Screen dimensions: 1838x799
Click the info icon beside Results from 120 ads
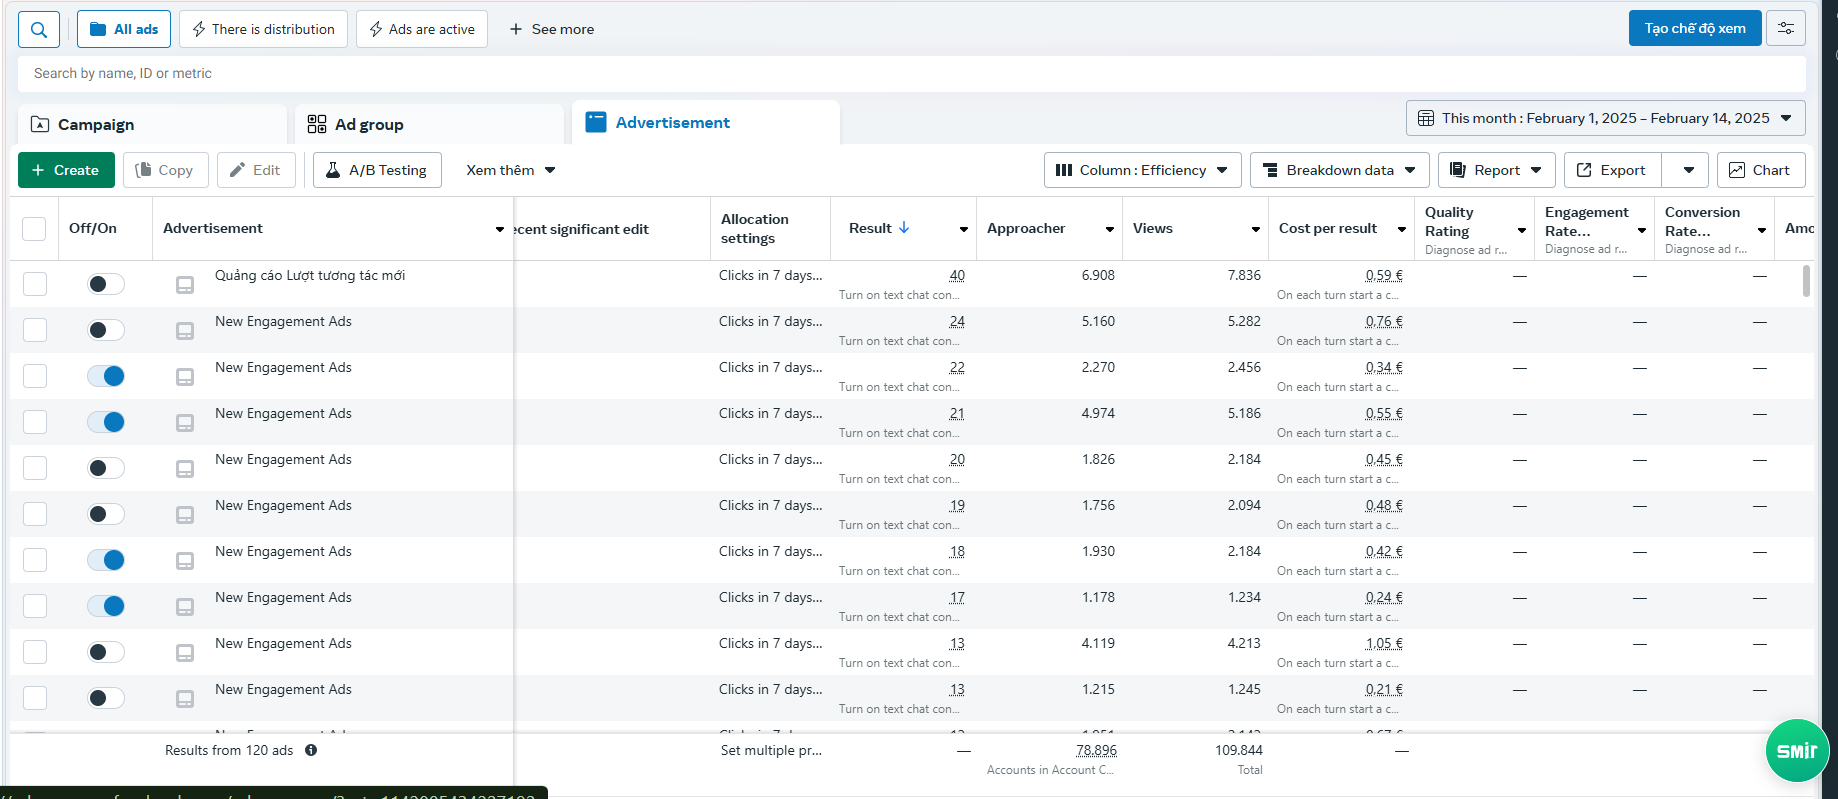tap(311, 750)
